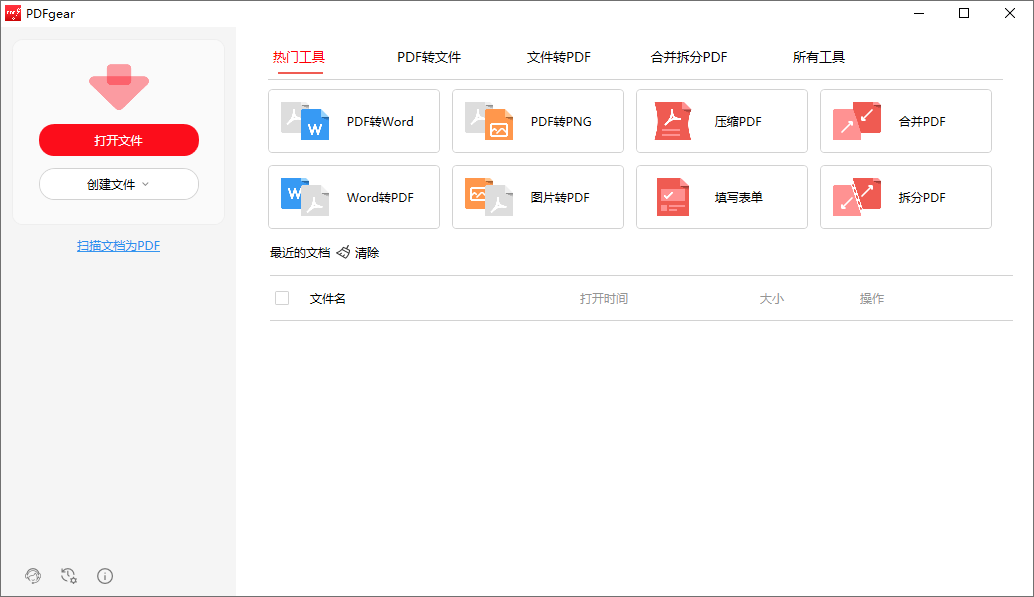The image size is (1034, 597).
Task: Check for updates via the sync-gear icon
Action: click(x=68, y=576)
